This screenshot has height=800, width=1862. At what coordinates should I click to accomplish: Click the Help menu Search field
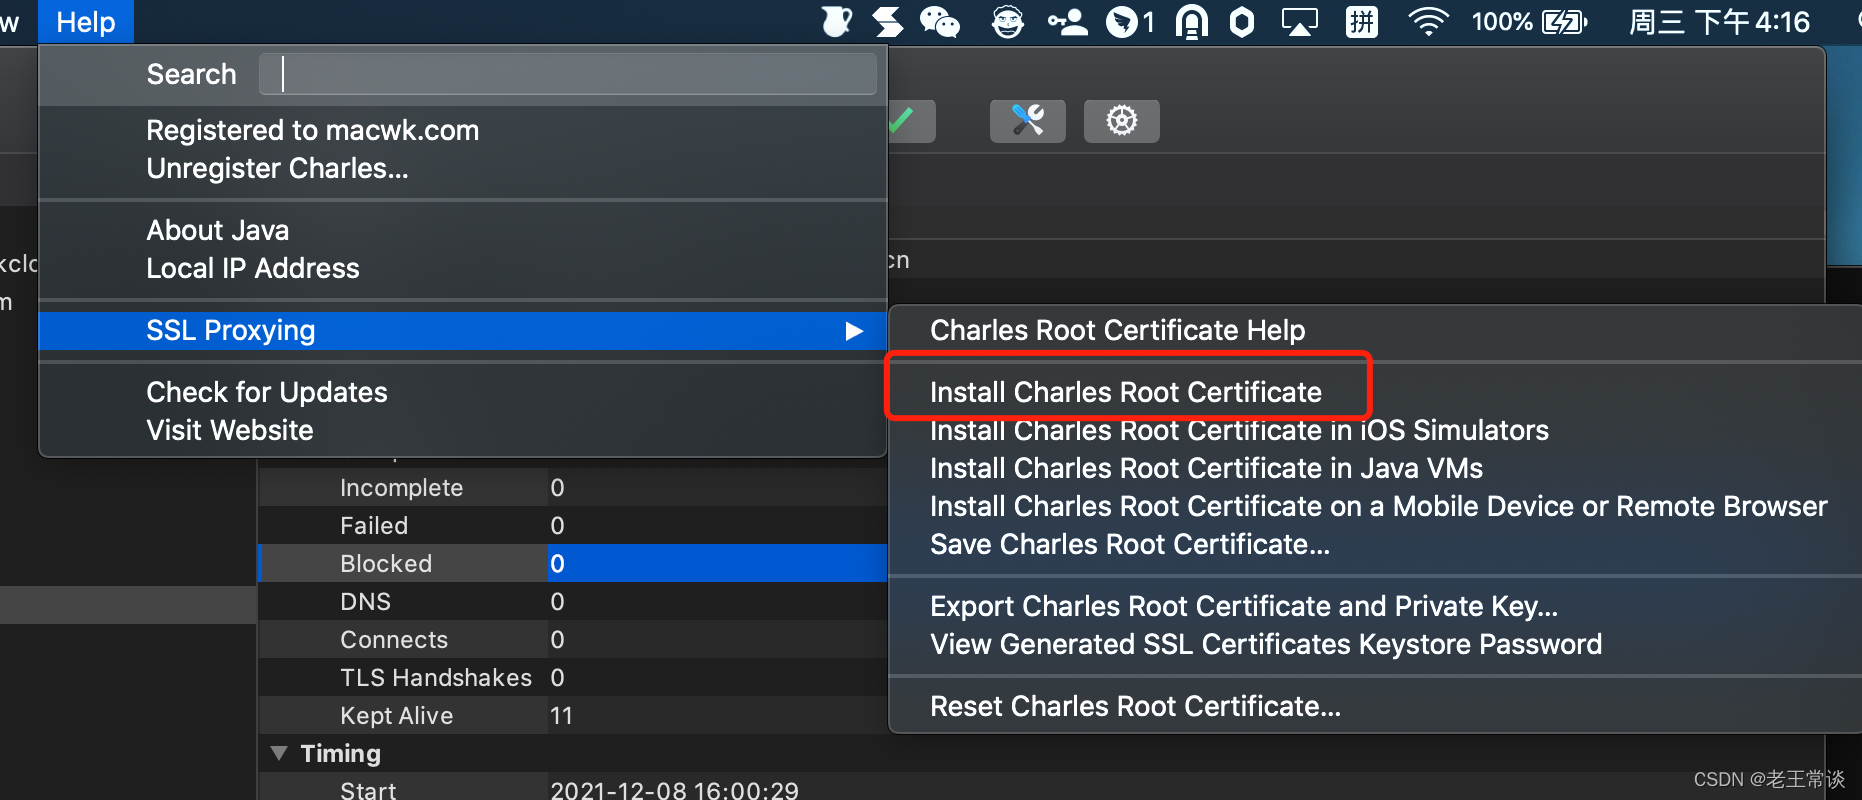[567, 74]
